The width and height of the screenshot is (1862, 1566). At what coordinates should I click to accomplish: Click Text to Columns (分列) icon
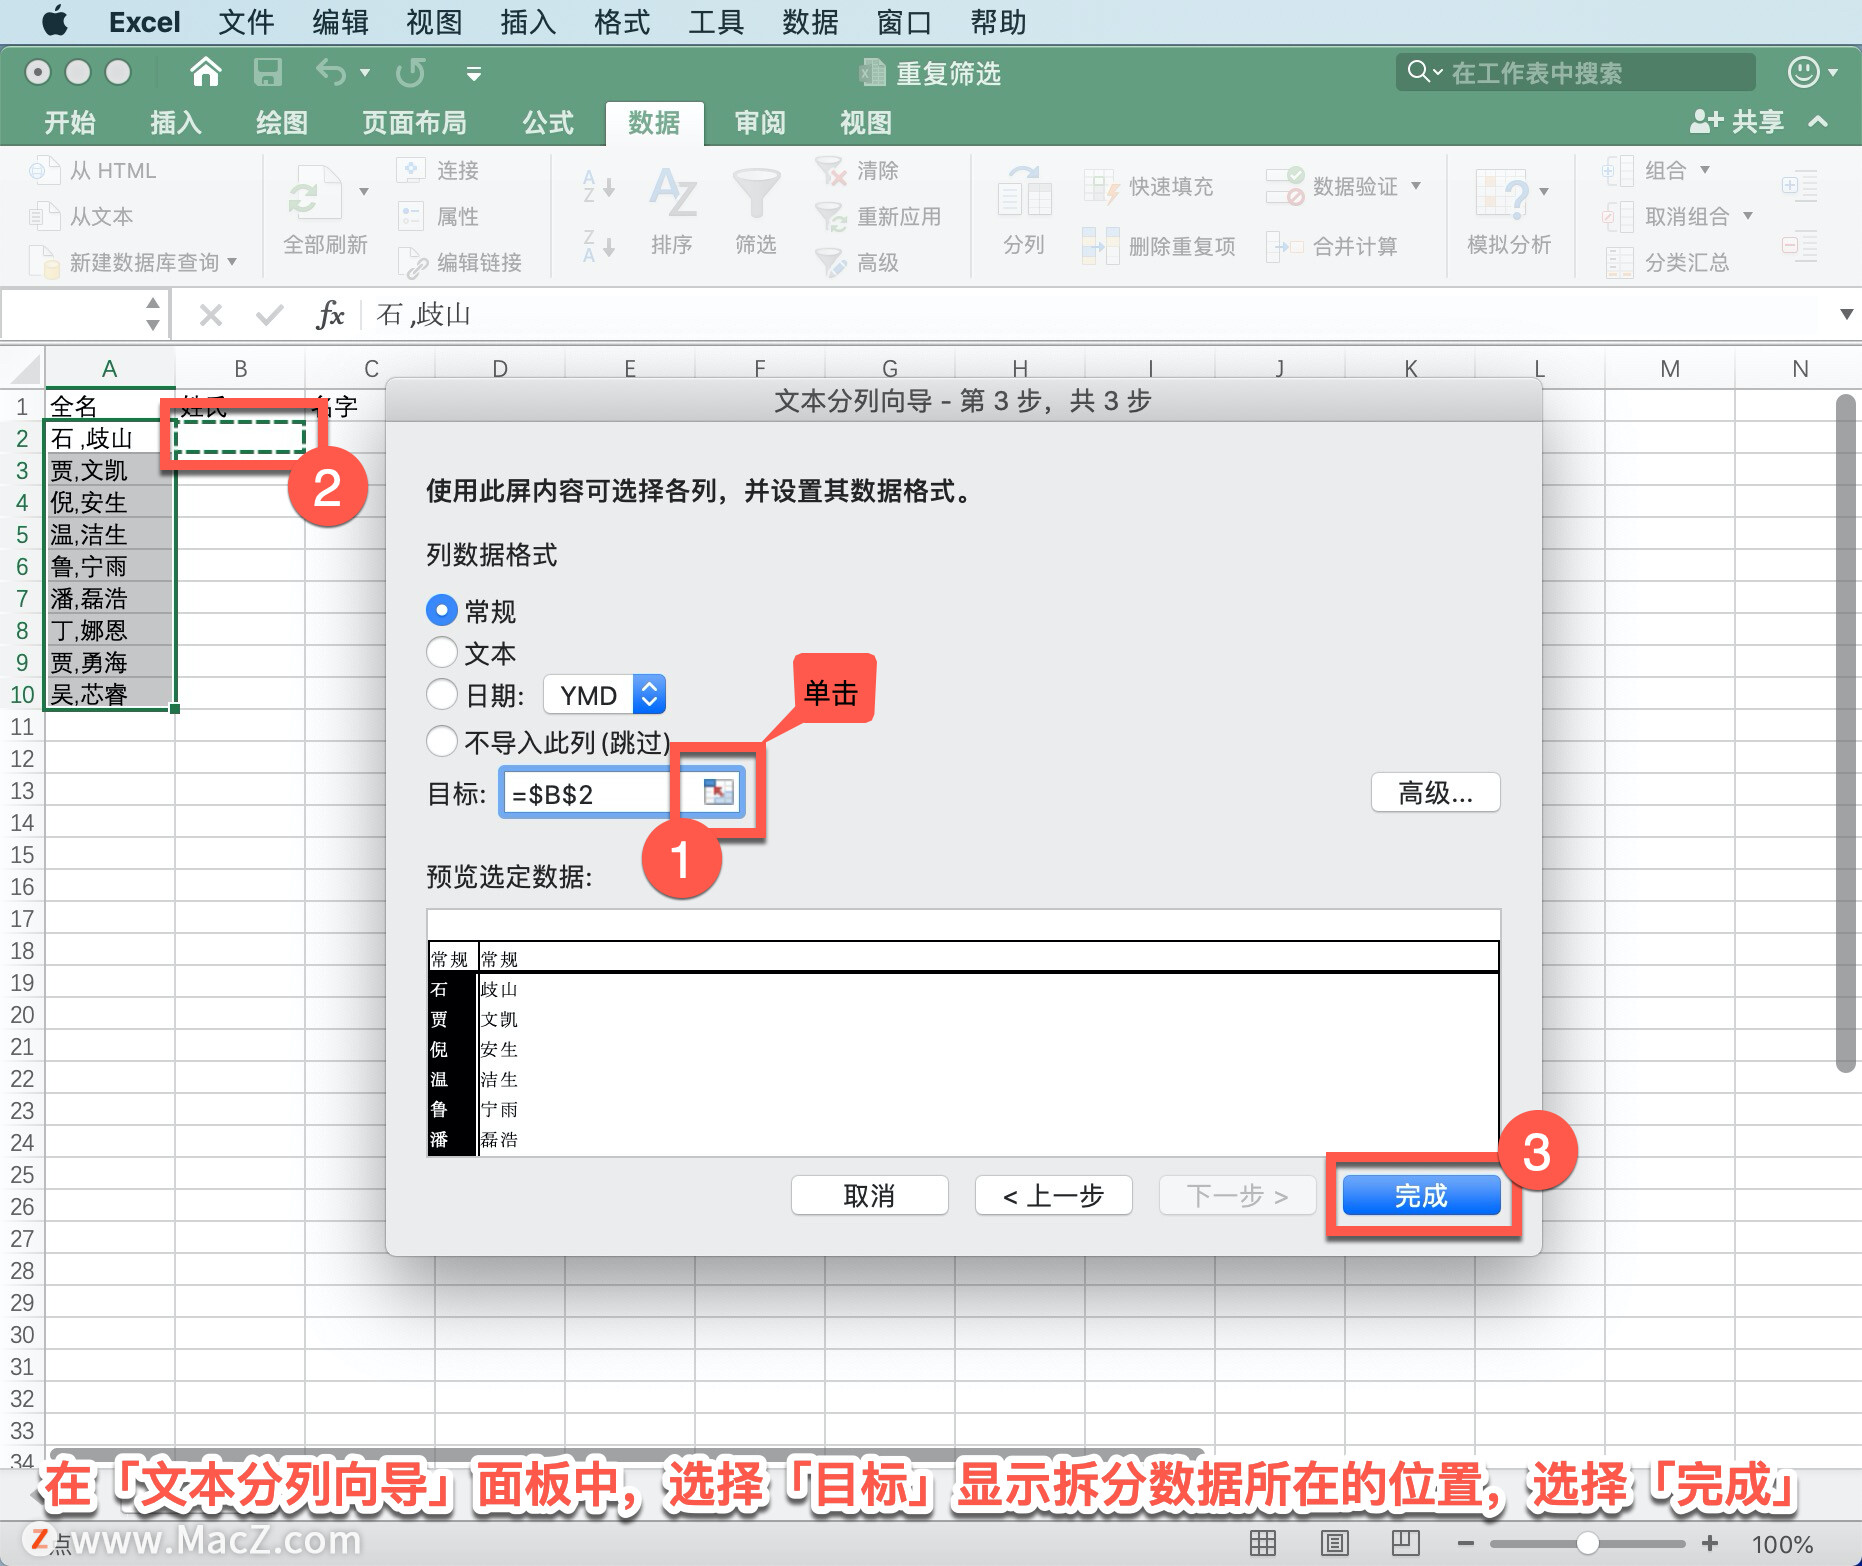point(1024,192)
